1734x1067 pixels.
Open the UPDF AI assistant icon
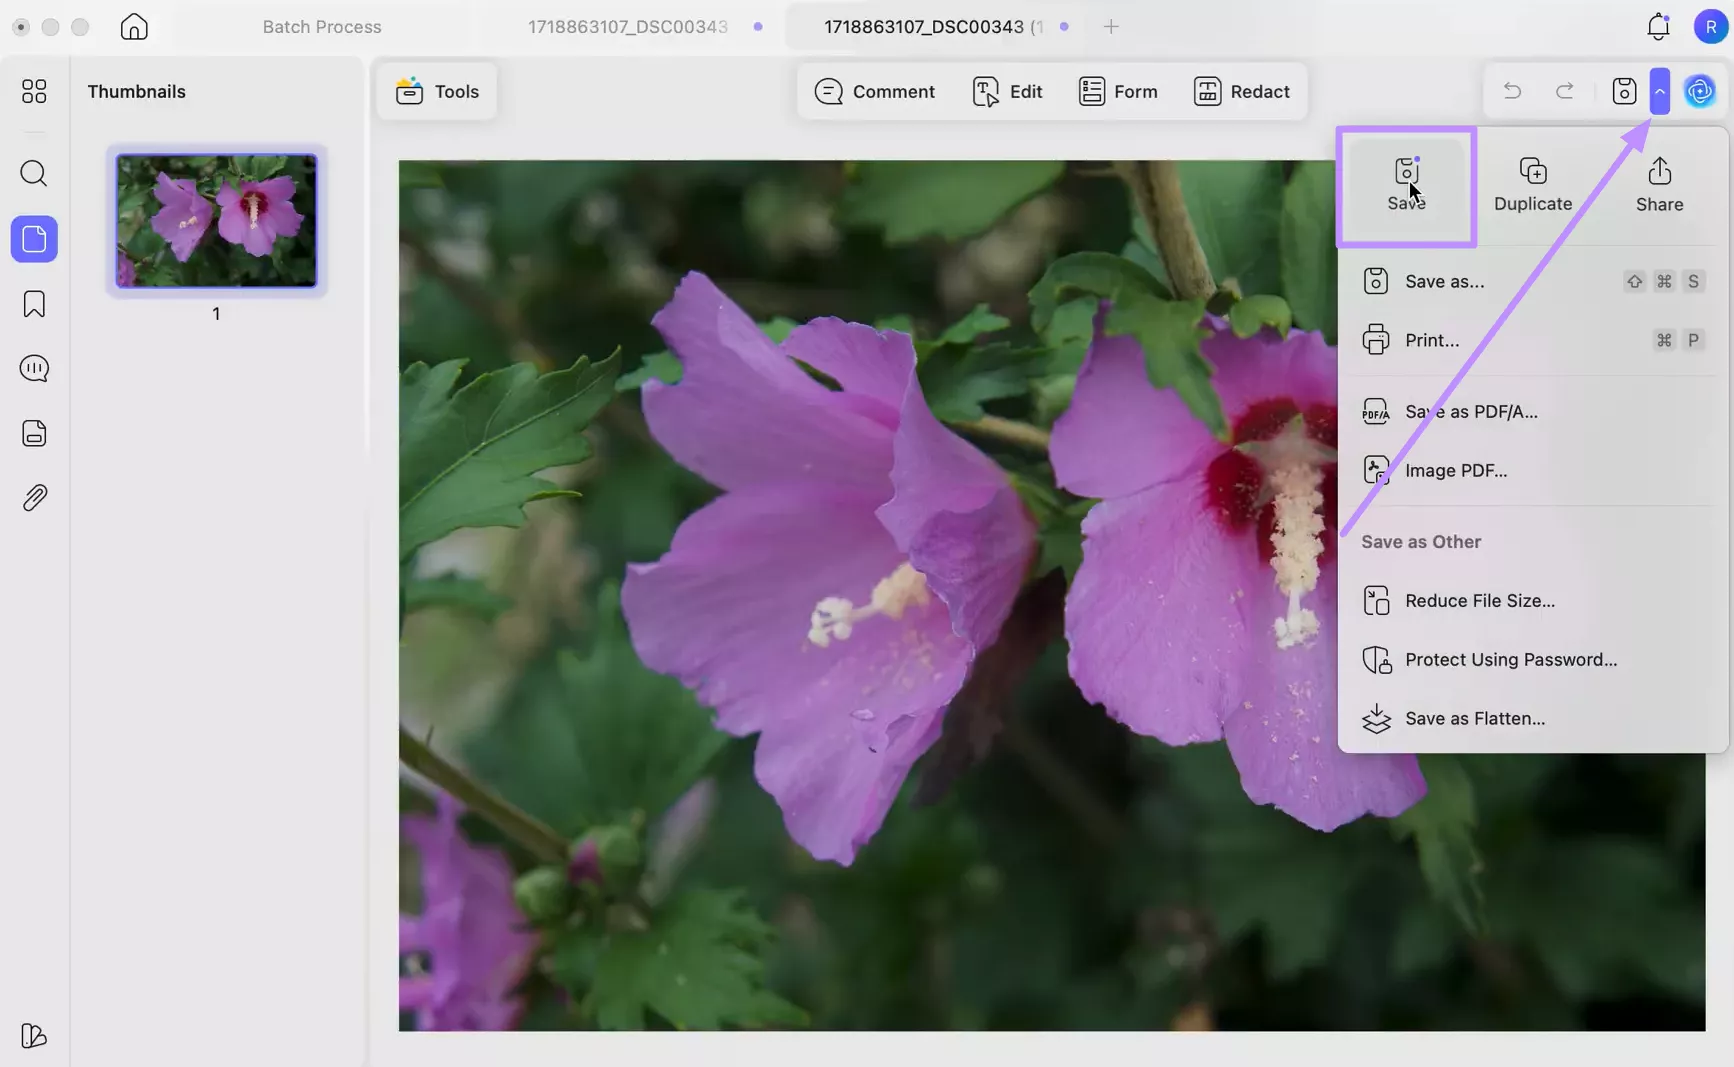coord(1699,91)
